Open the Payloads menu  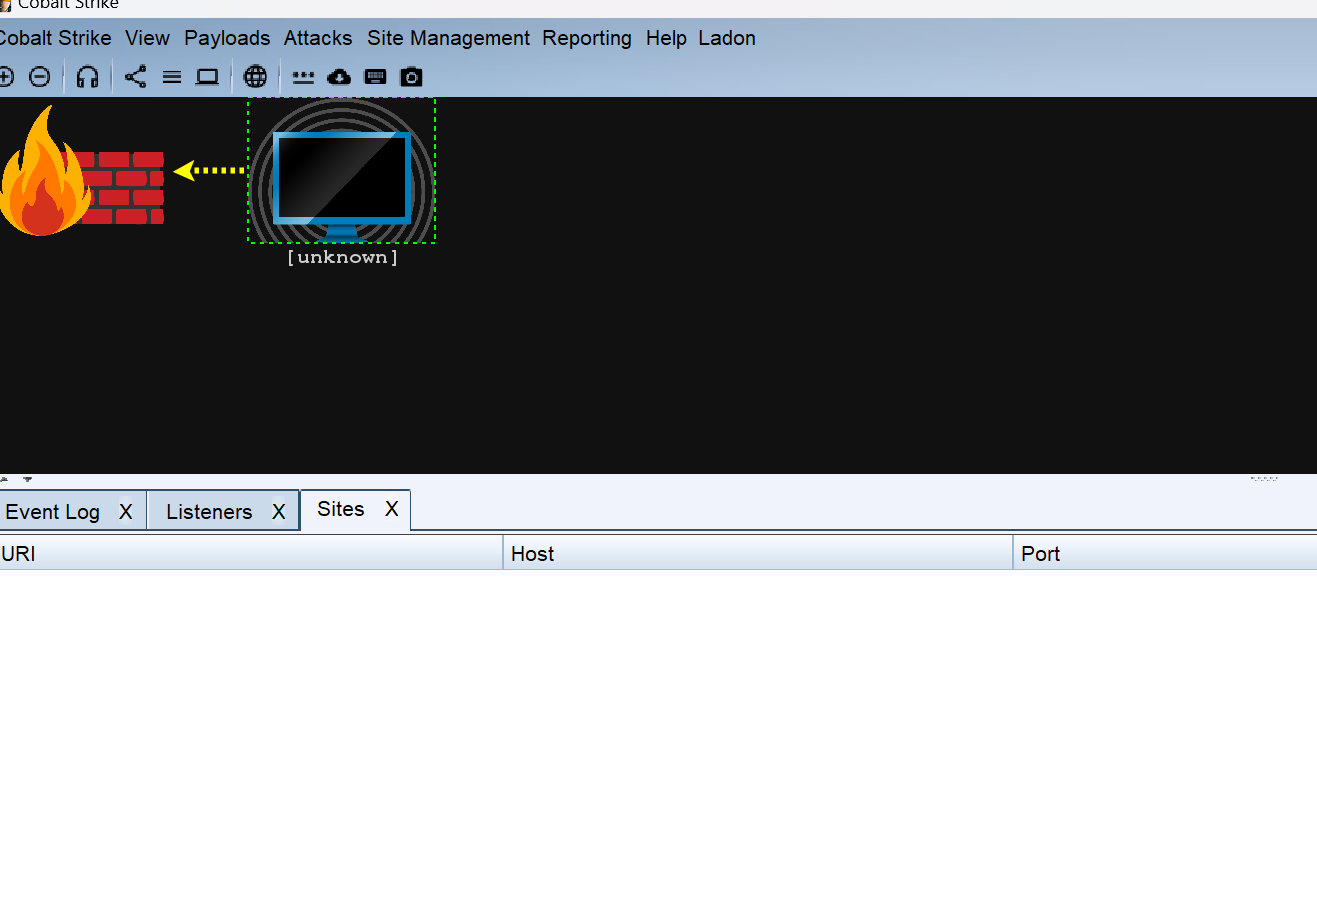pyautogui.click(x=227, y=38)
